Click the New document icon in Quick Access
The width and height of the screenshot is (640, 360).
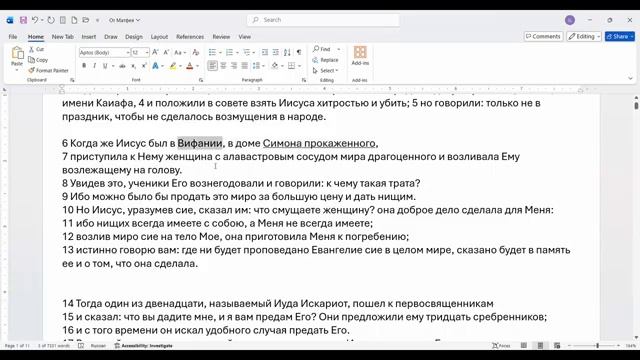(x=74, y=20)
